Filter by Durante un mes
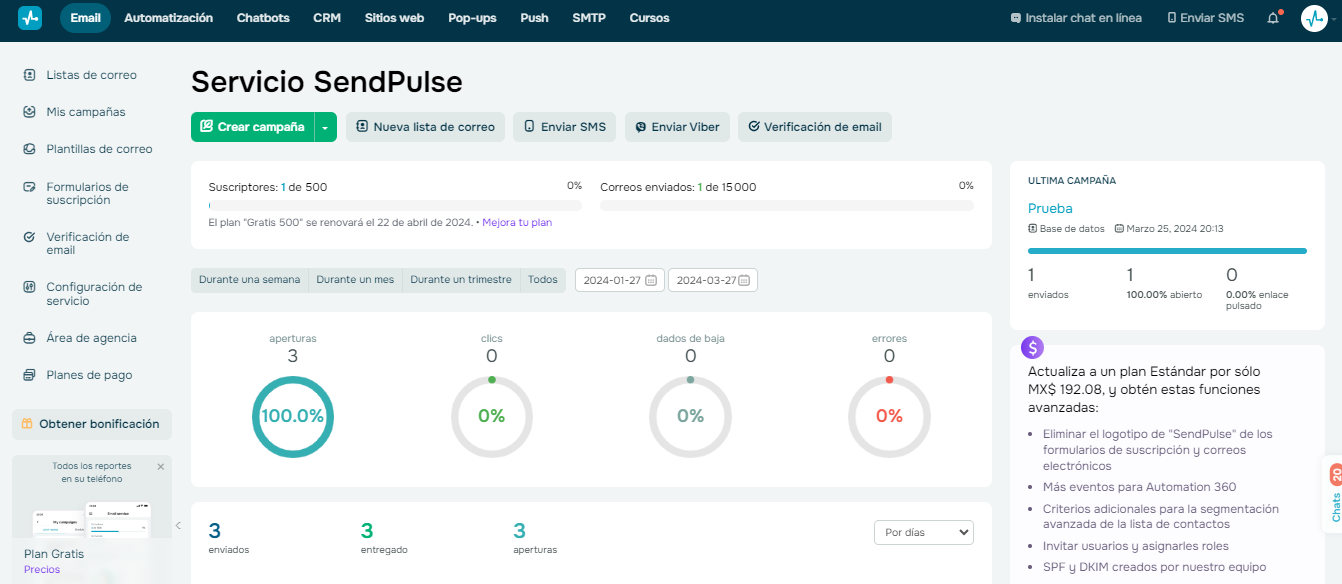 point(355,280)
